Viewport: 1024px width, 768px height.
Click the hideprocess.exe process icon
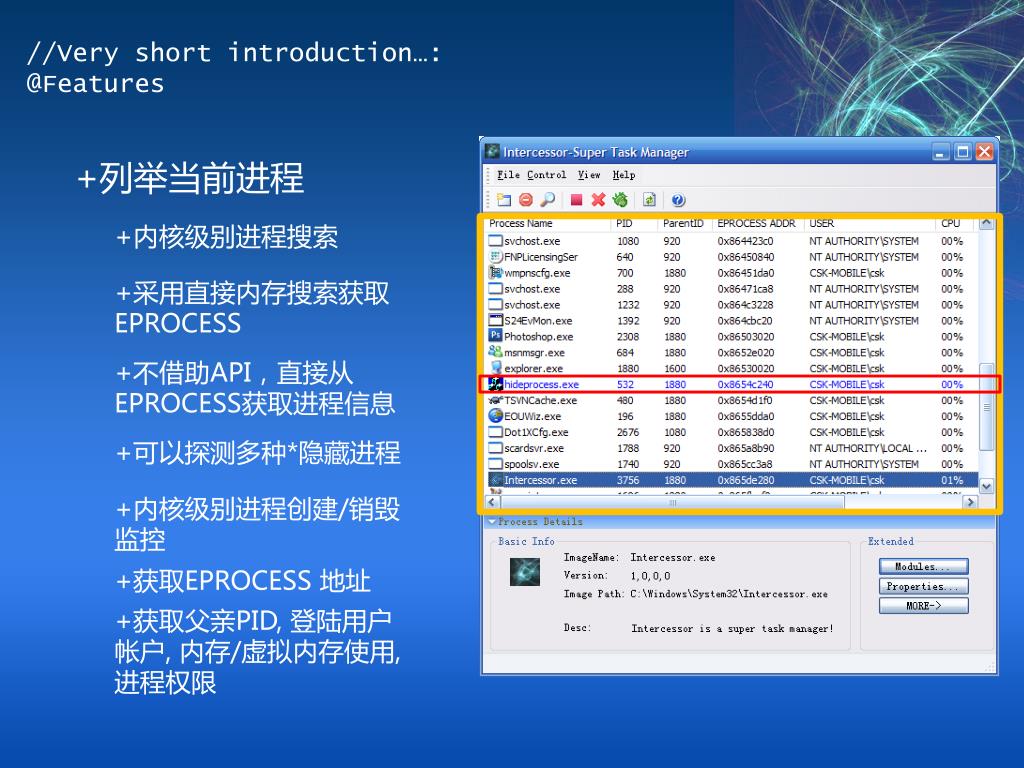[496, 384]
